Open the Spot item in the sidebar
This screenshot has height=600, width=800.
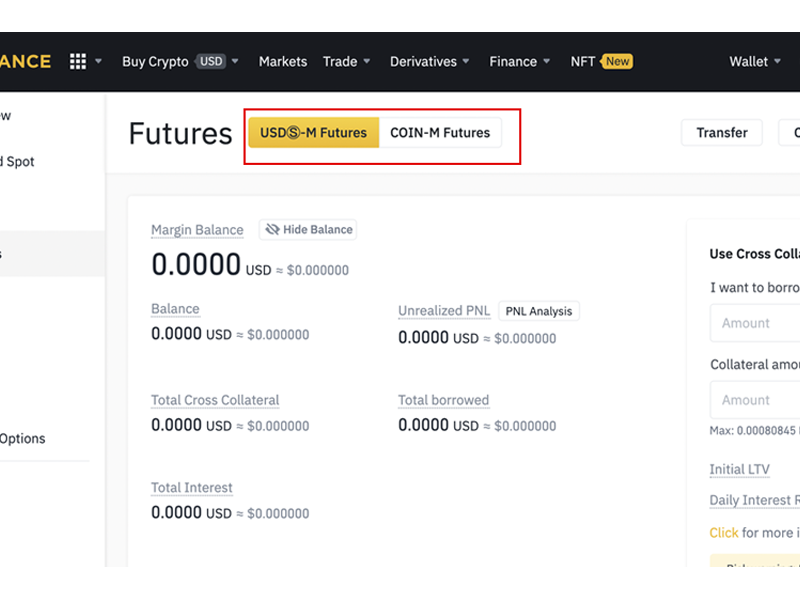pyautogui.click(x=17, y=162)
